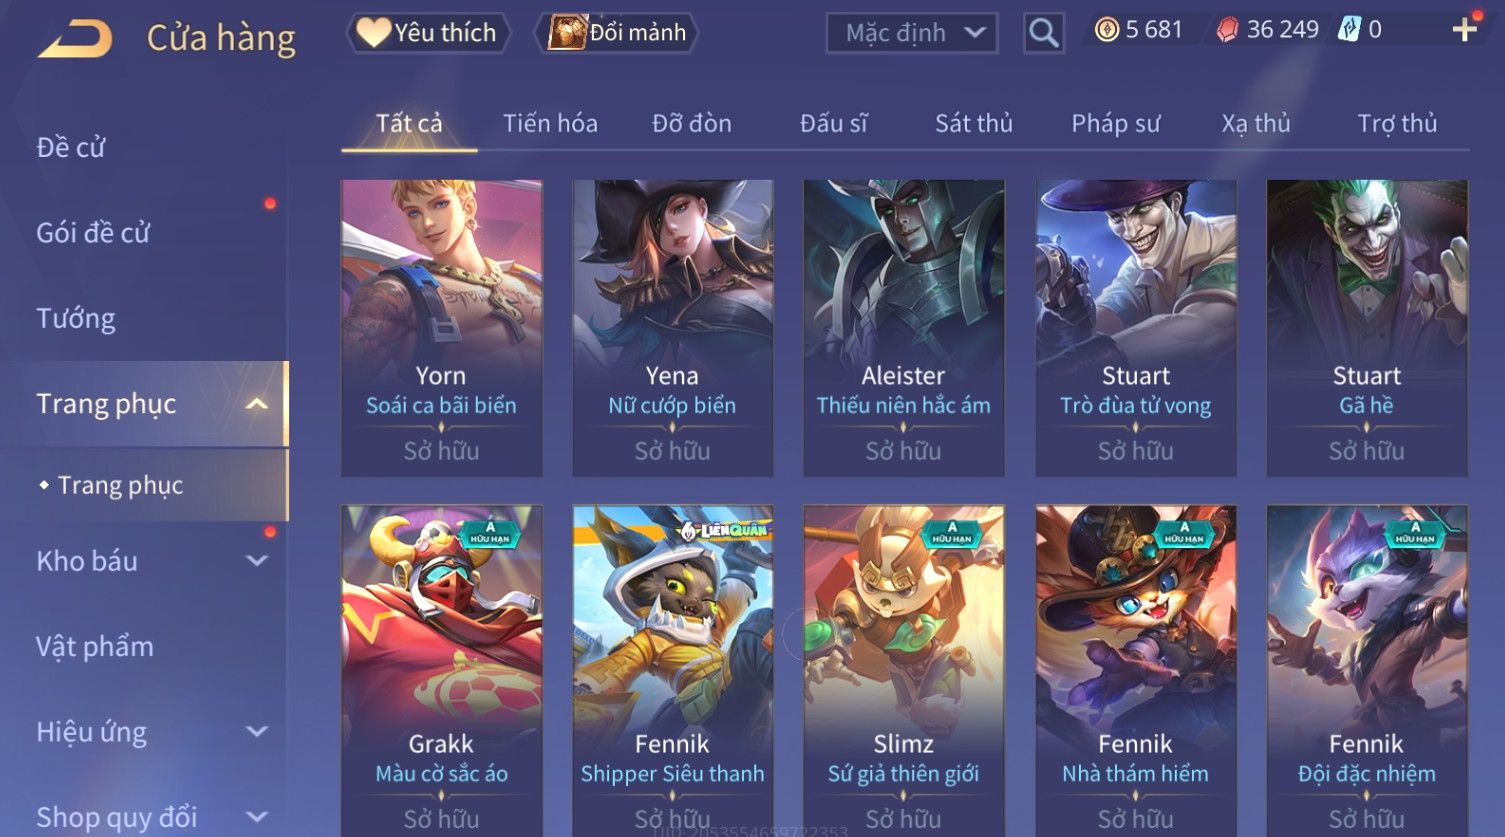Select Yena Nữ cướp biển skin card
The image size is (1505, 837).
pyautogui.click(x=672, y=328)
